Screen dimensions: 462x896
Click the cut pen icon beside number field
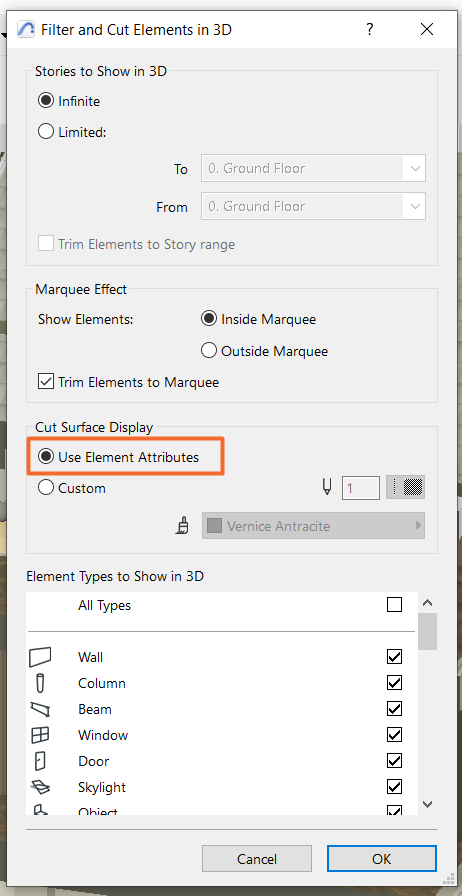click(x=327, y=487)
